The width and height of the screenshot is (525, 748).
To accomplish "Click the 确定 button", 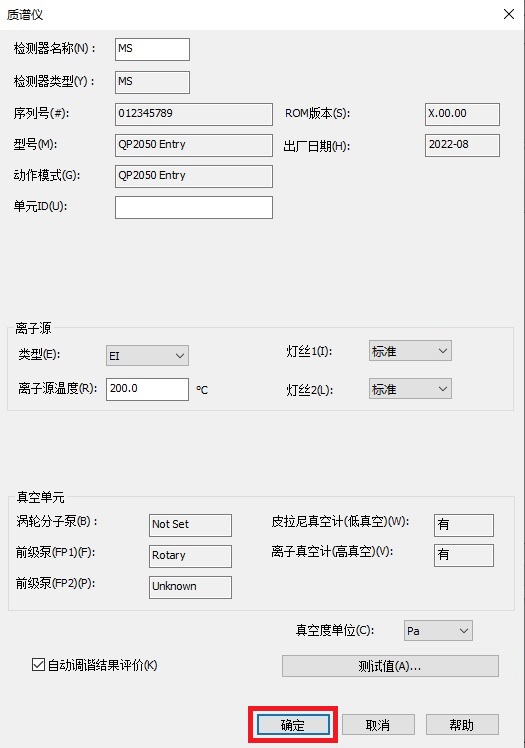I will pos(293,725).
